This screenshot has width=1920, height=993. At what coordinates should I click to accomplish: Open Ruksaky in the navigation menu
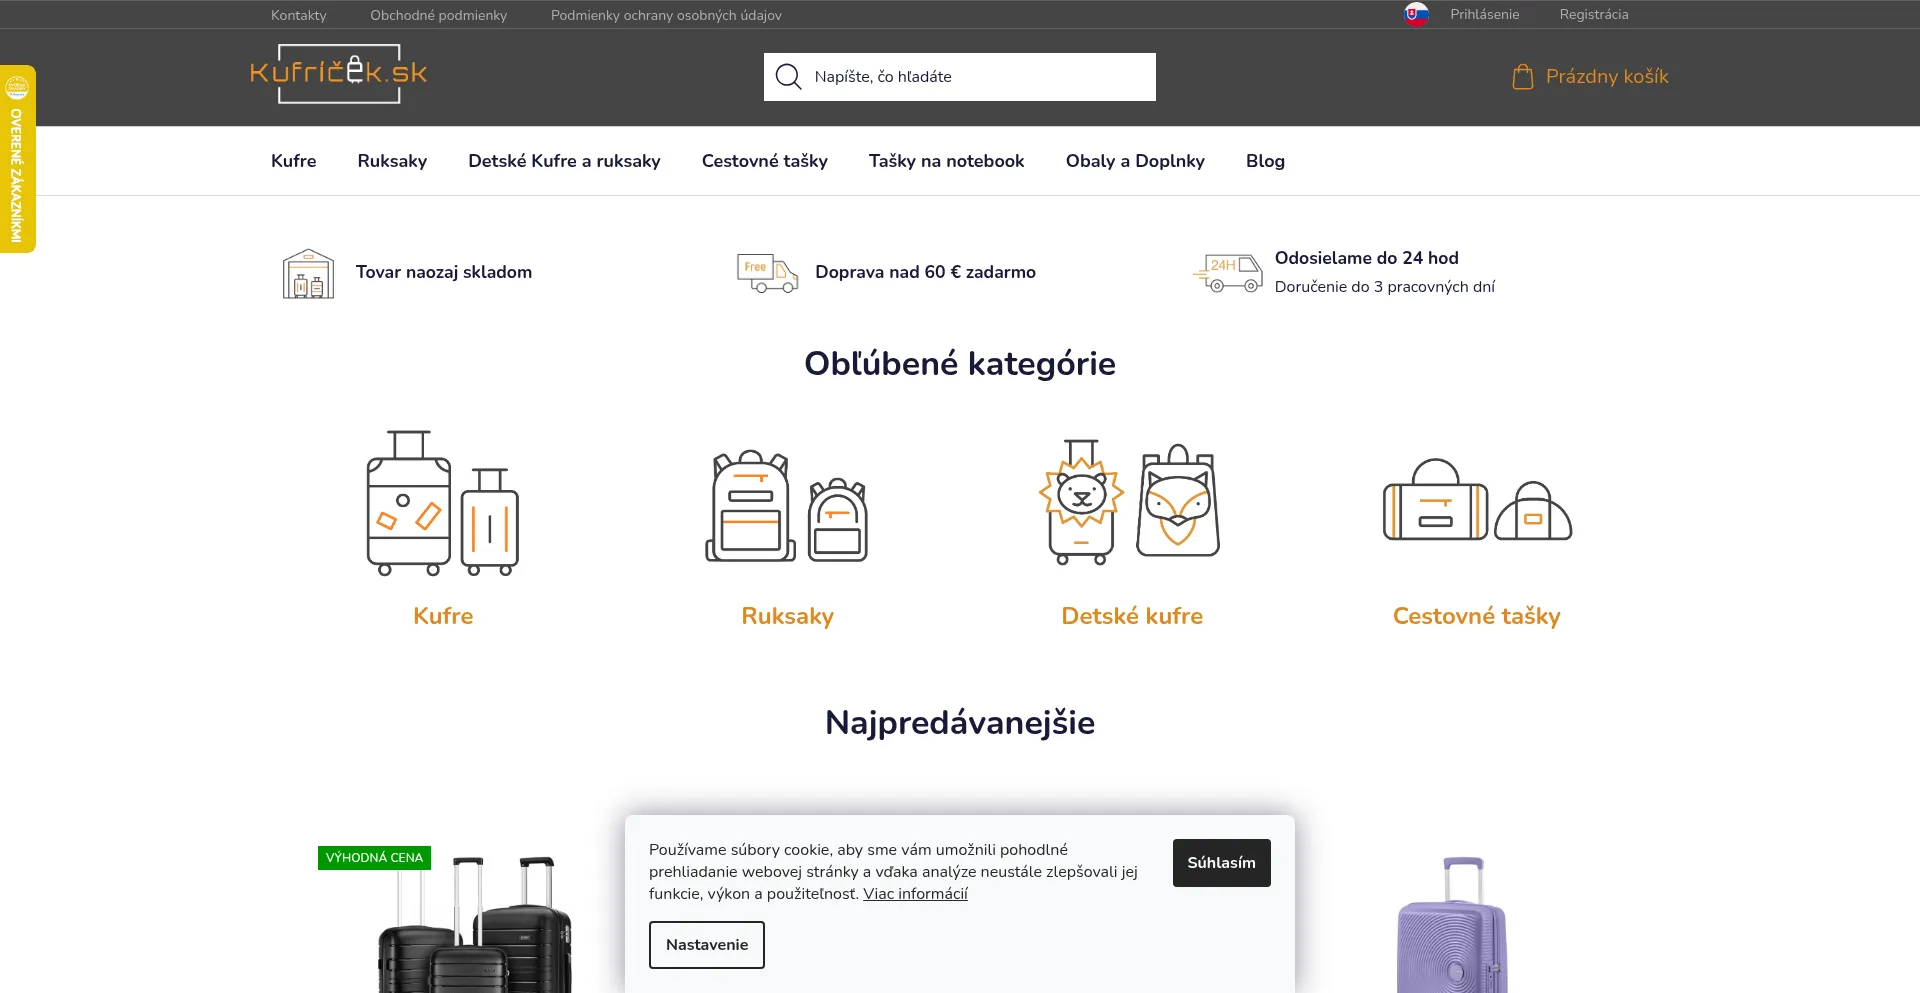(x=392, y=161)
